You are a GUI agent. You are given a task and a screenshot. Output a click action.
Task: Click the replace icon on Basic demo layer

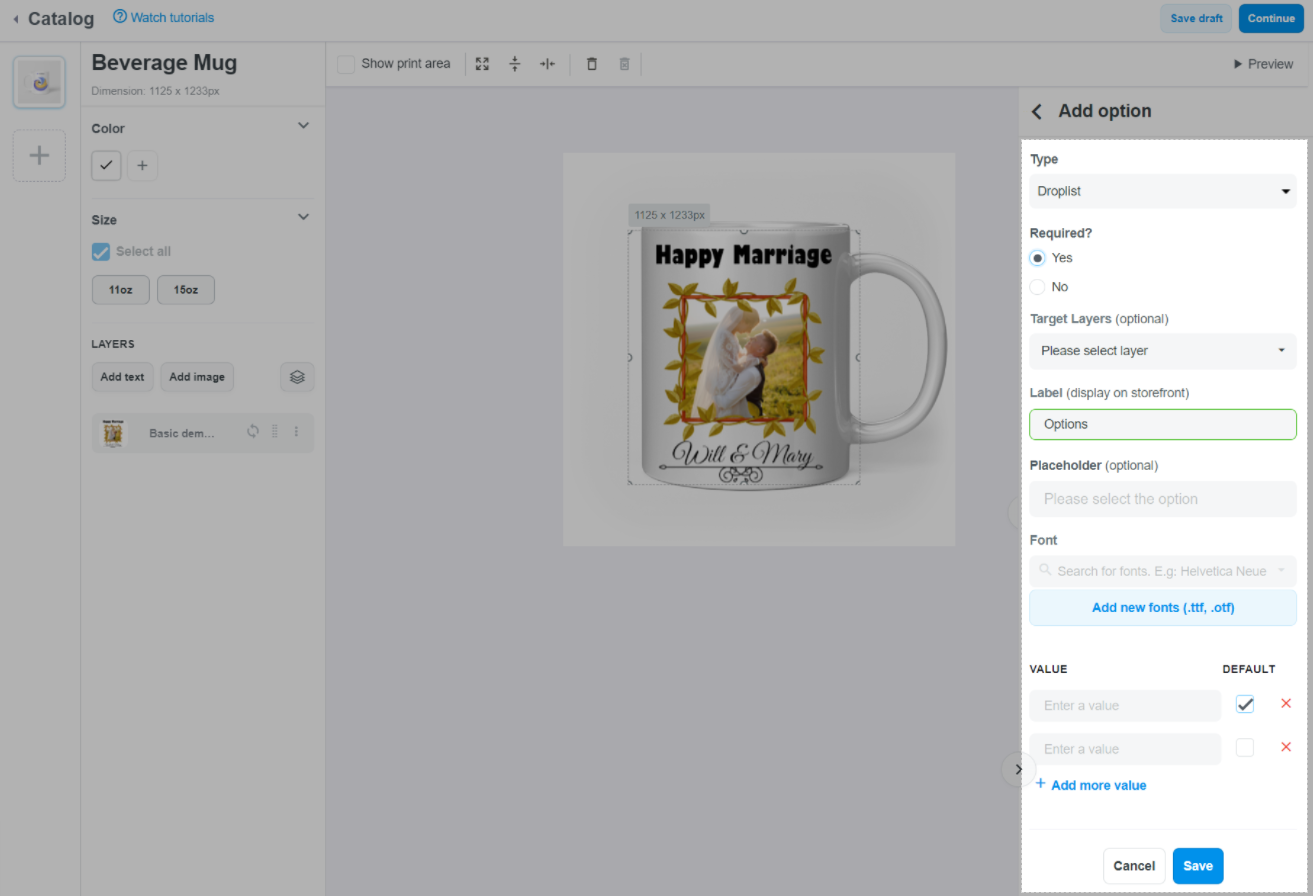click(x=253, y=432)
